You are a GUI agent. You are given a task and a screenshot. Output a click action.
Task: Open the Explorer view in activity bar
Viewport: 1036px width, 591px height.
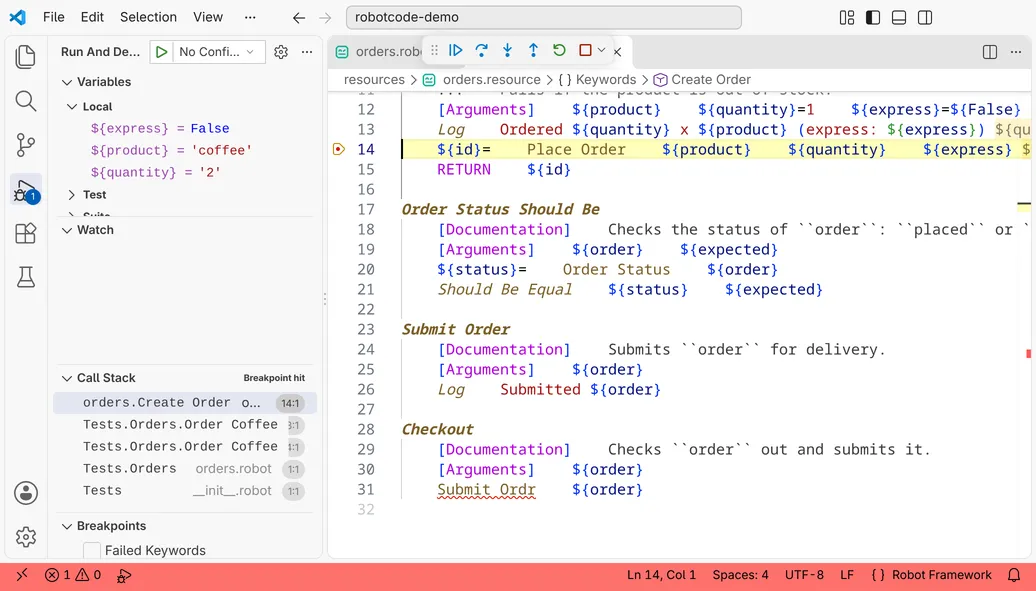[x=26, y=57]
